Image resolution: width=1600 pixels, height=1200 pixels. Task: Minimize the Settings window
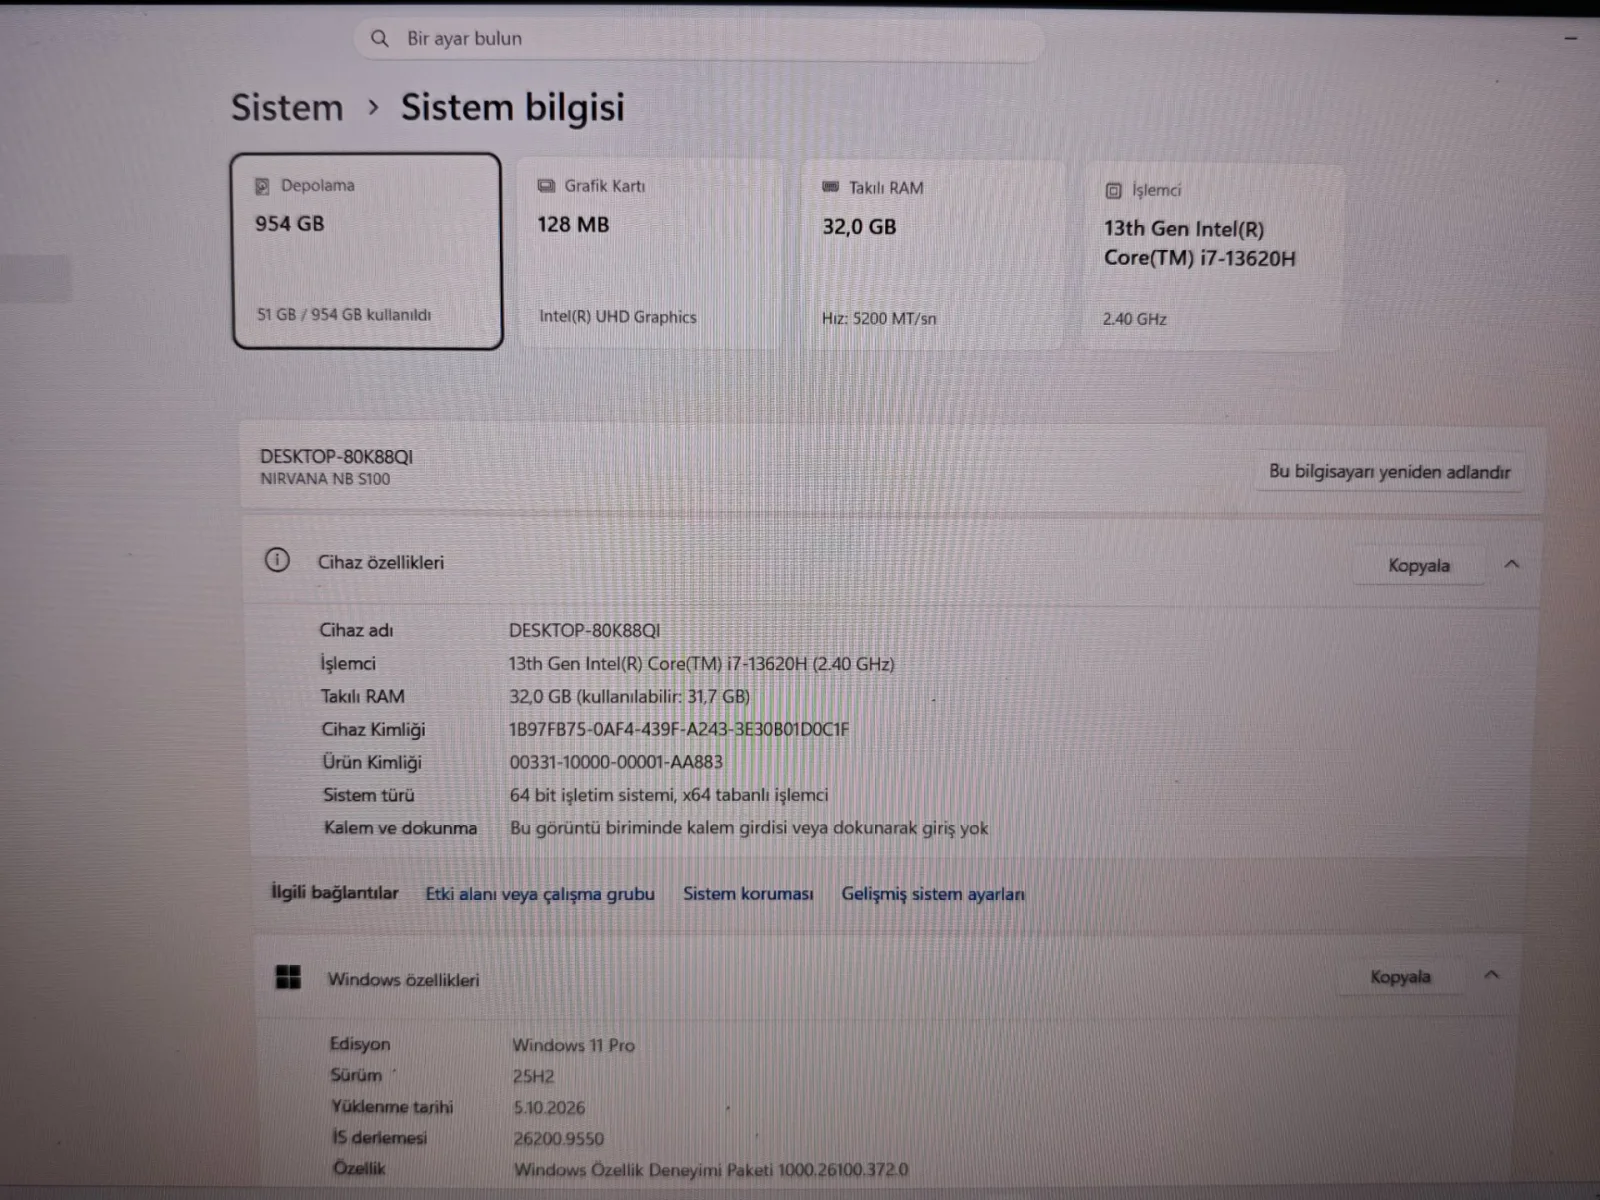pos(1570,38)
